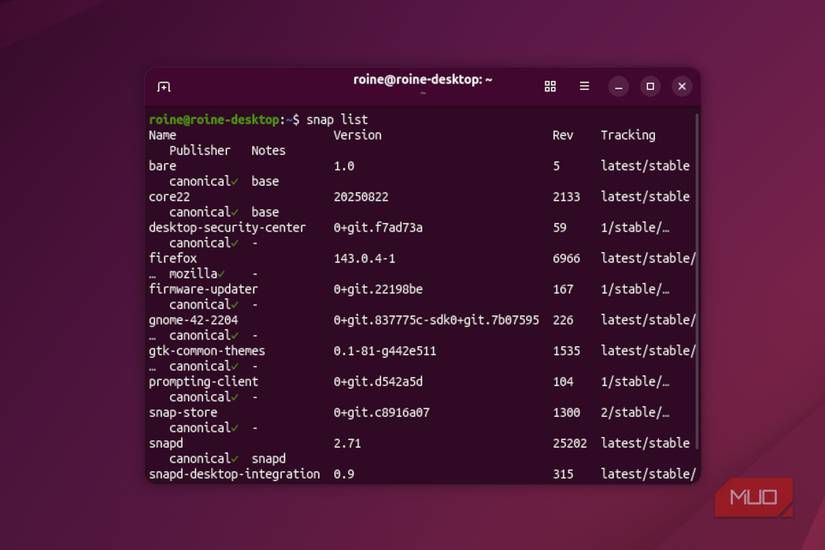This screenshot has height=550, width=825.
Task: Click the gnome-42-2204 package name
Action: (x=193, y=320)
